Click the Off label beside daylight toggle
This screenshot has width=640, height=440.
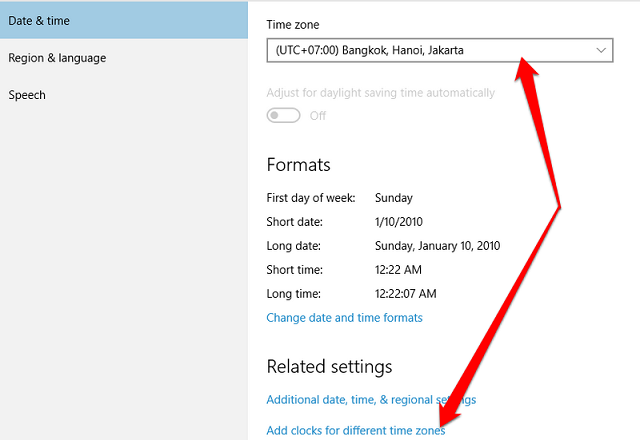click(318, 116)
